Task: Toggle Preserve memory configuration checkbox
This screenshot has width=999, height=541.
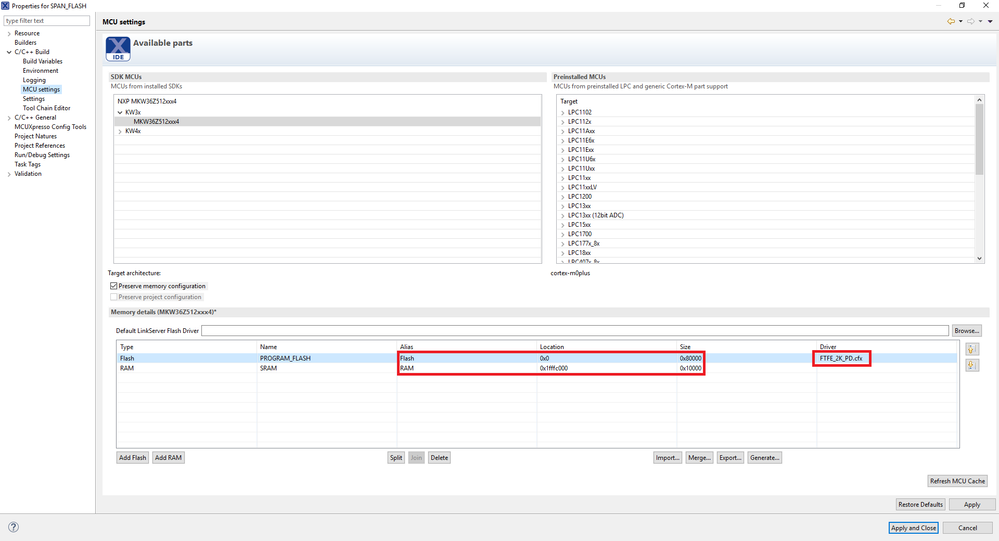Action: coord(114,286)
